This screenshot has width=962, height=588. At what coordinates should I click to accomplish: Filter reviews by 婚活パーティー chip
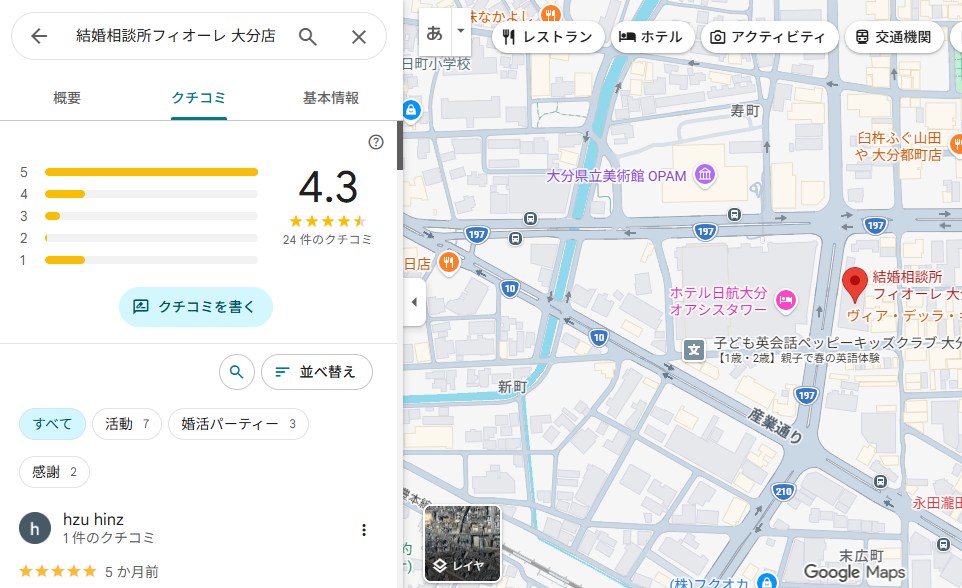pyautogui.click(x=238, y=424)
